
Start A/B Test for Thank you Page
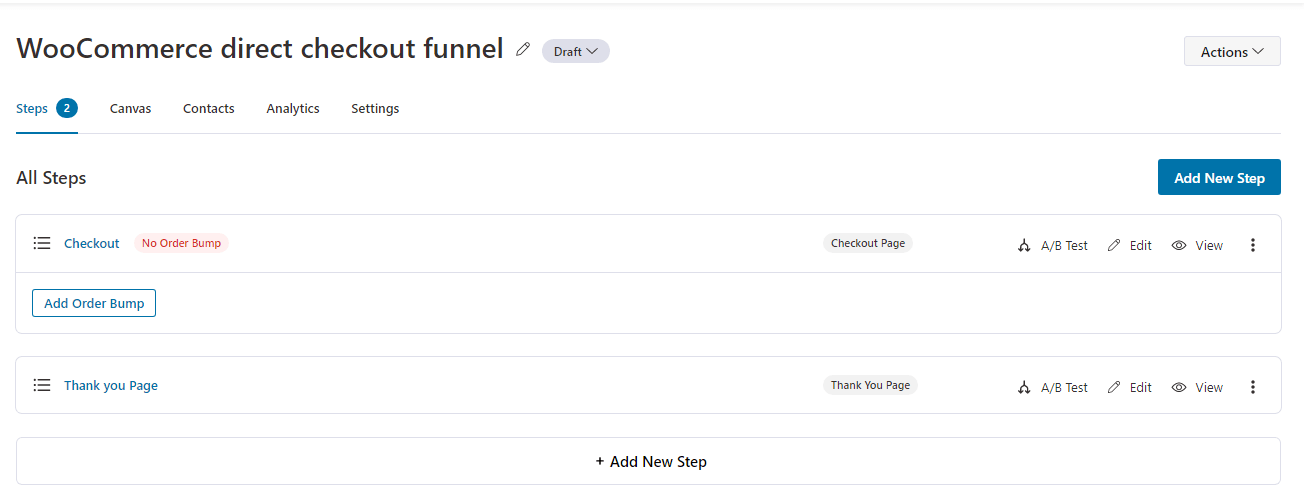tap(1052, 387)
